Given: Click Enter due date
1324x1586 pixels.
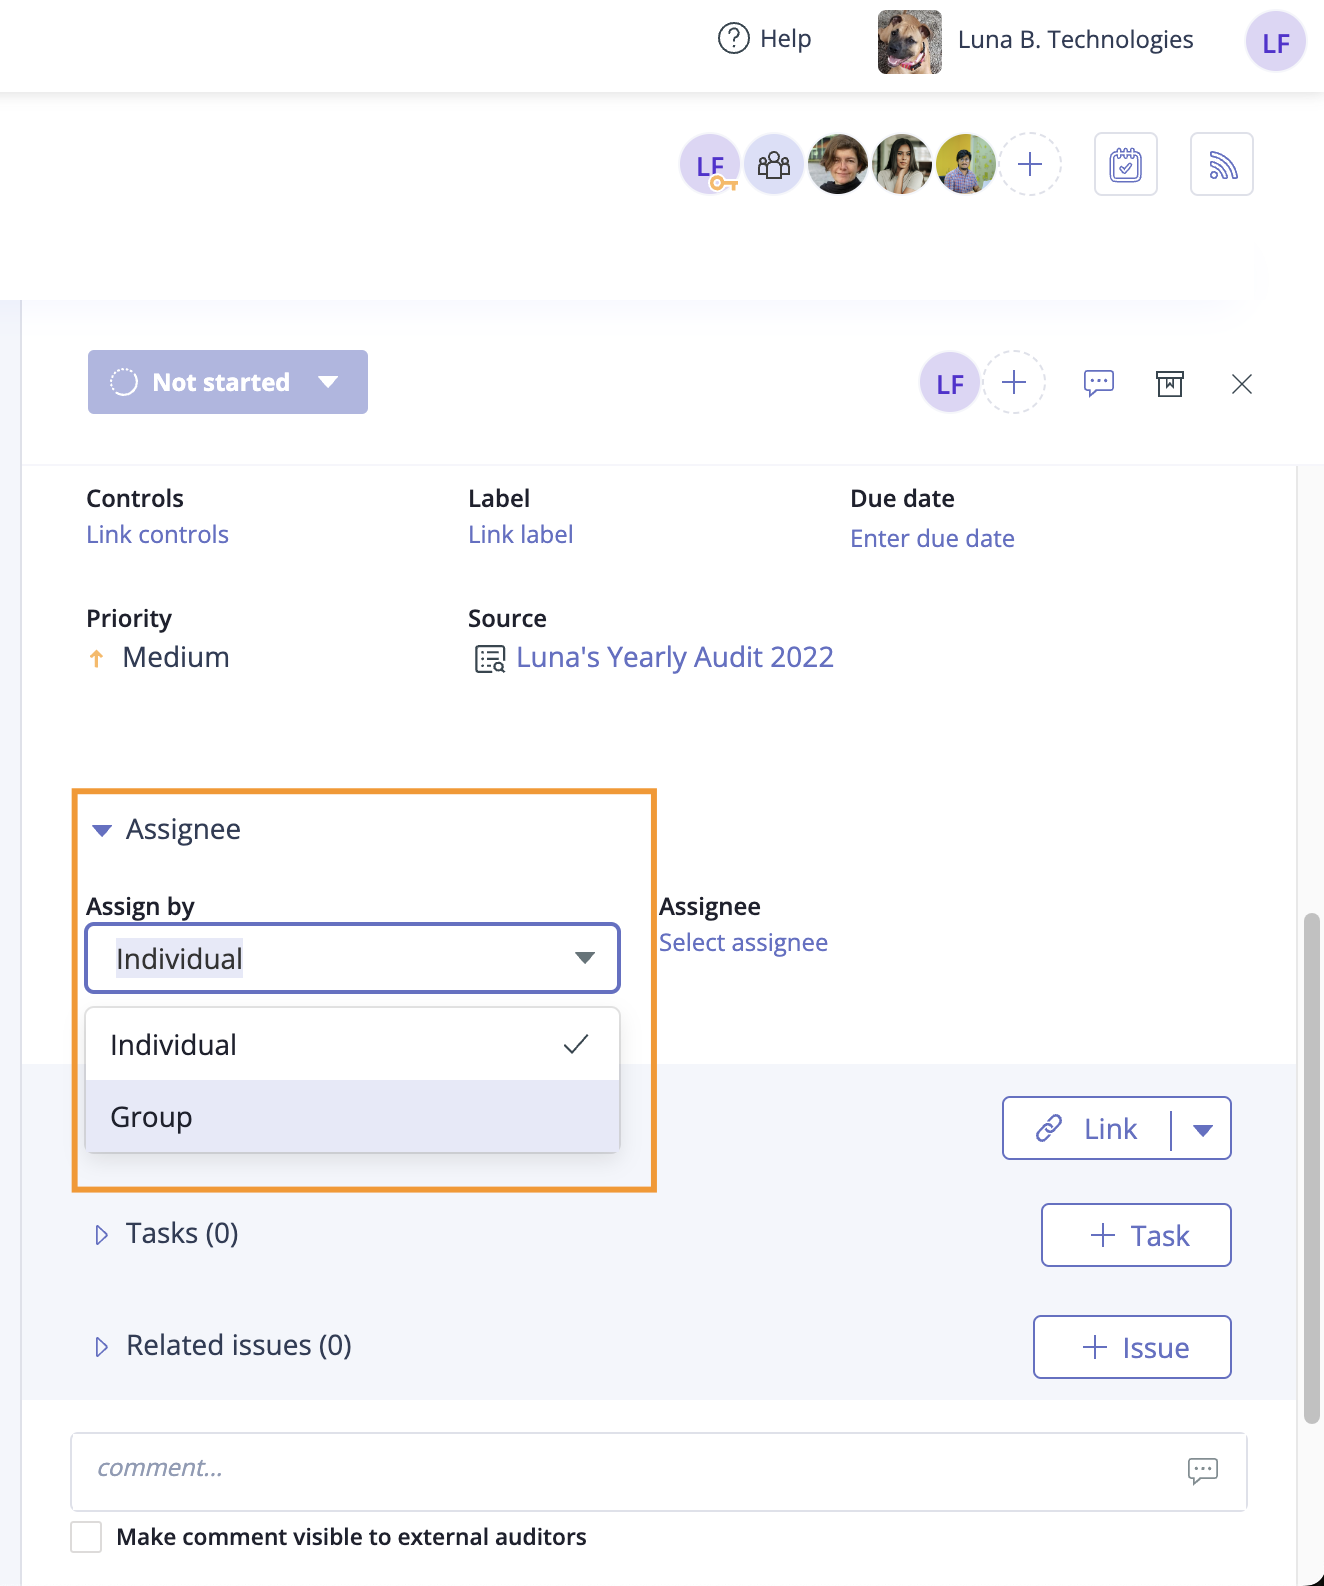Looking at the screenshot, I should (933, 539).
